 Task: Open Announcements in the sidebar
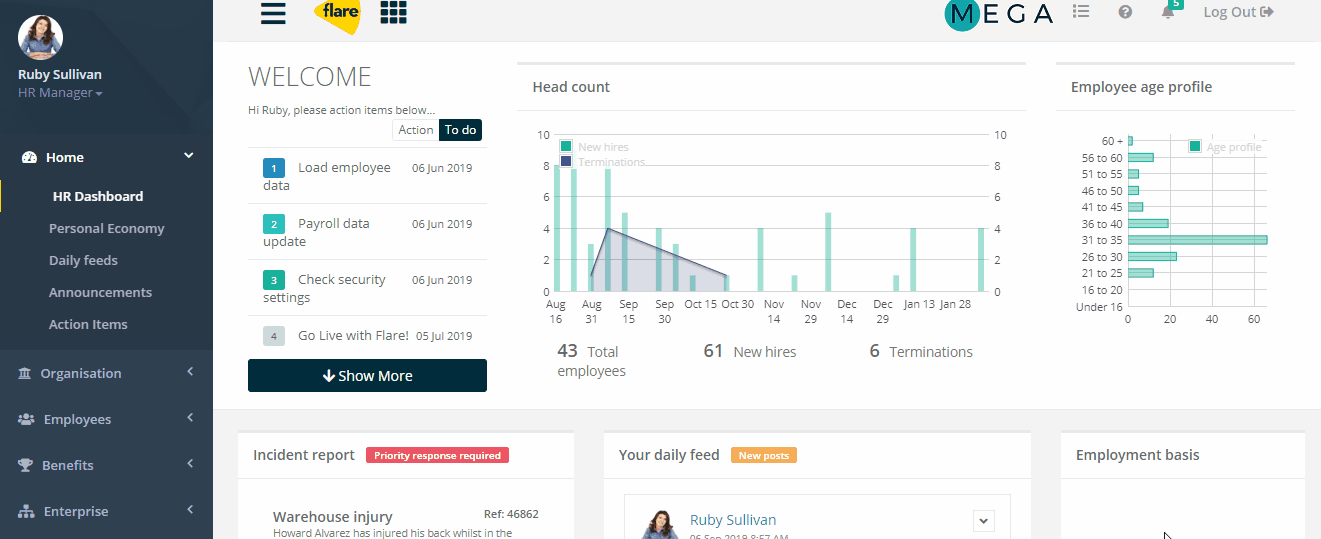[100, 292]
